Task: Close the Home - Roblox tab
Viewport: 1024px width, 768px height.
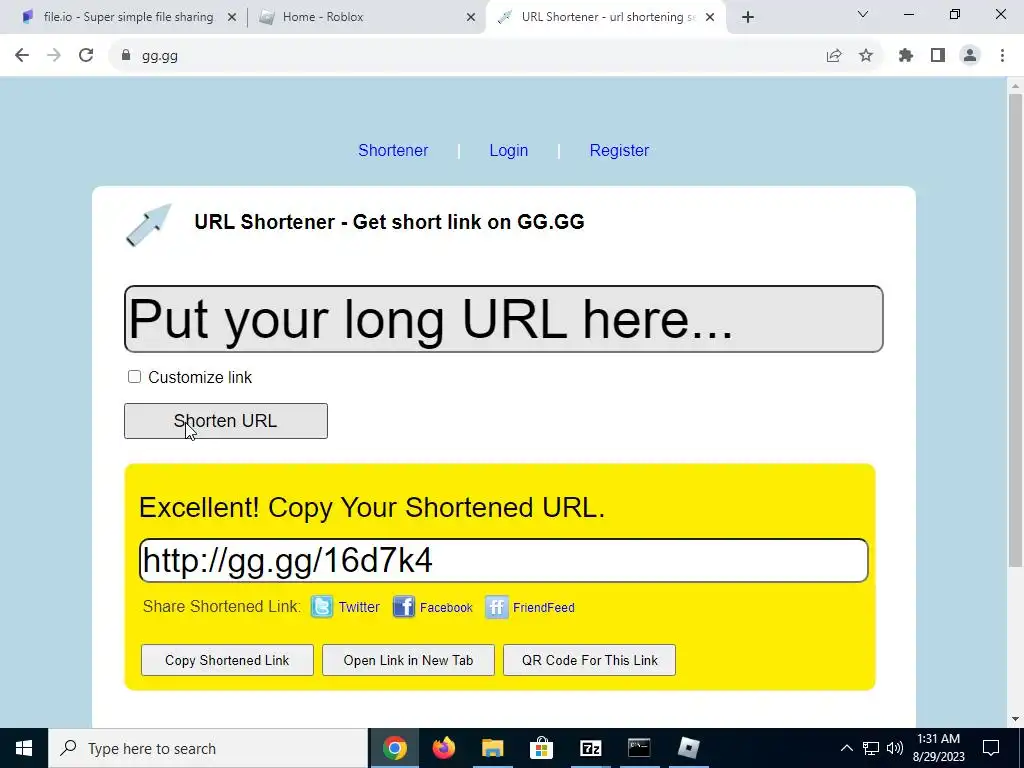Action: pyautogui.click(x=471, y=17)
